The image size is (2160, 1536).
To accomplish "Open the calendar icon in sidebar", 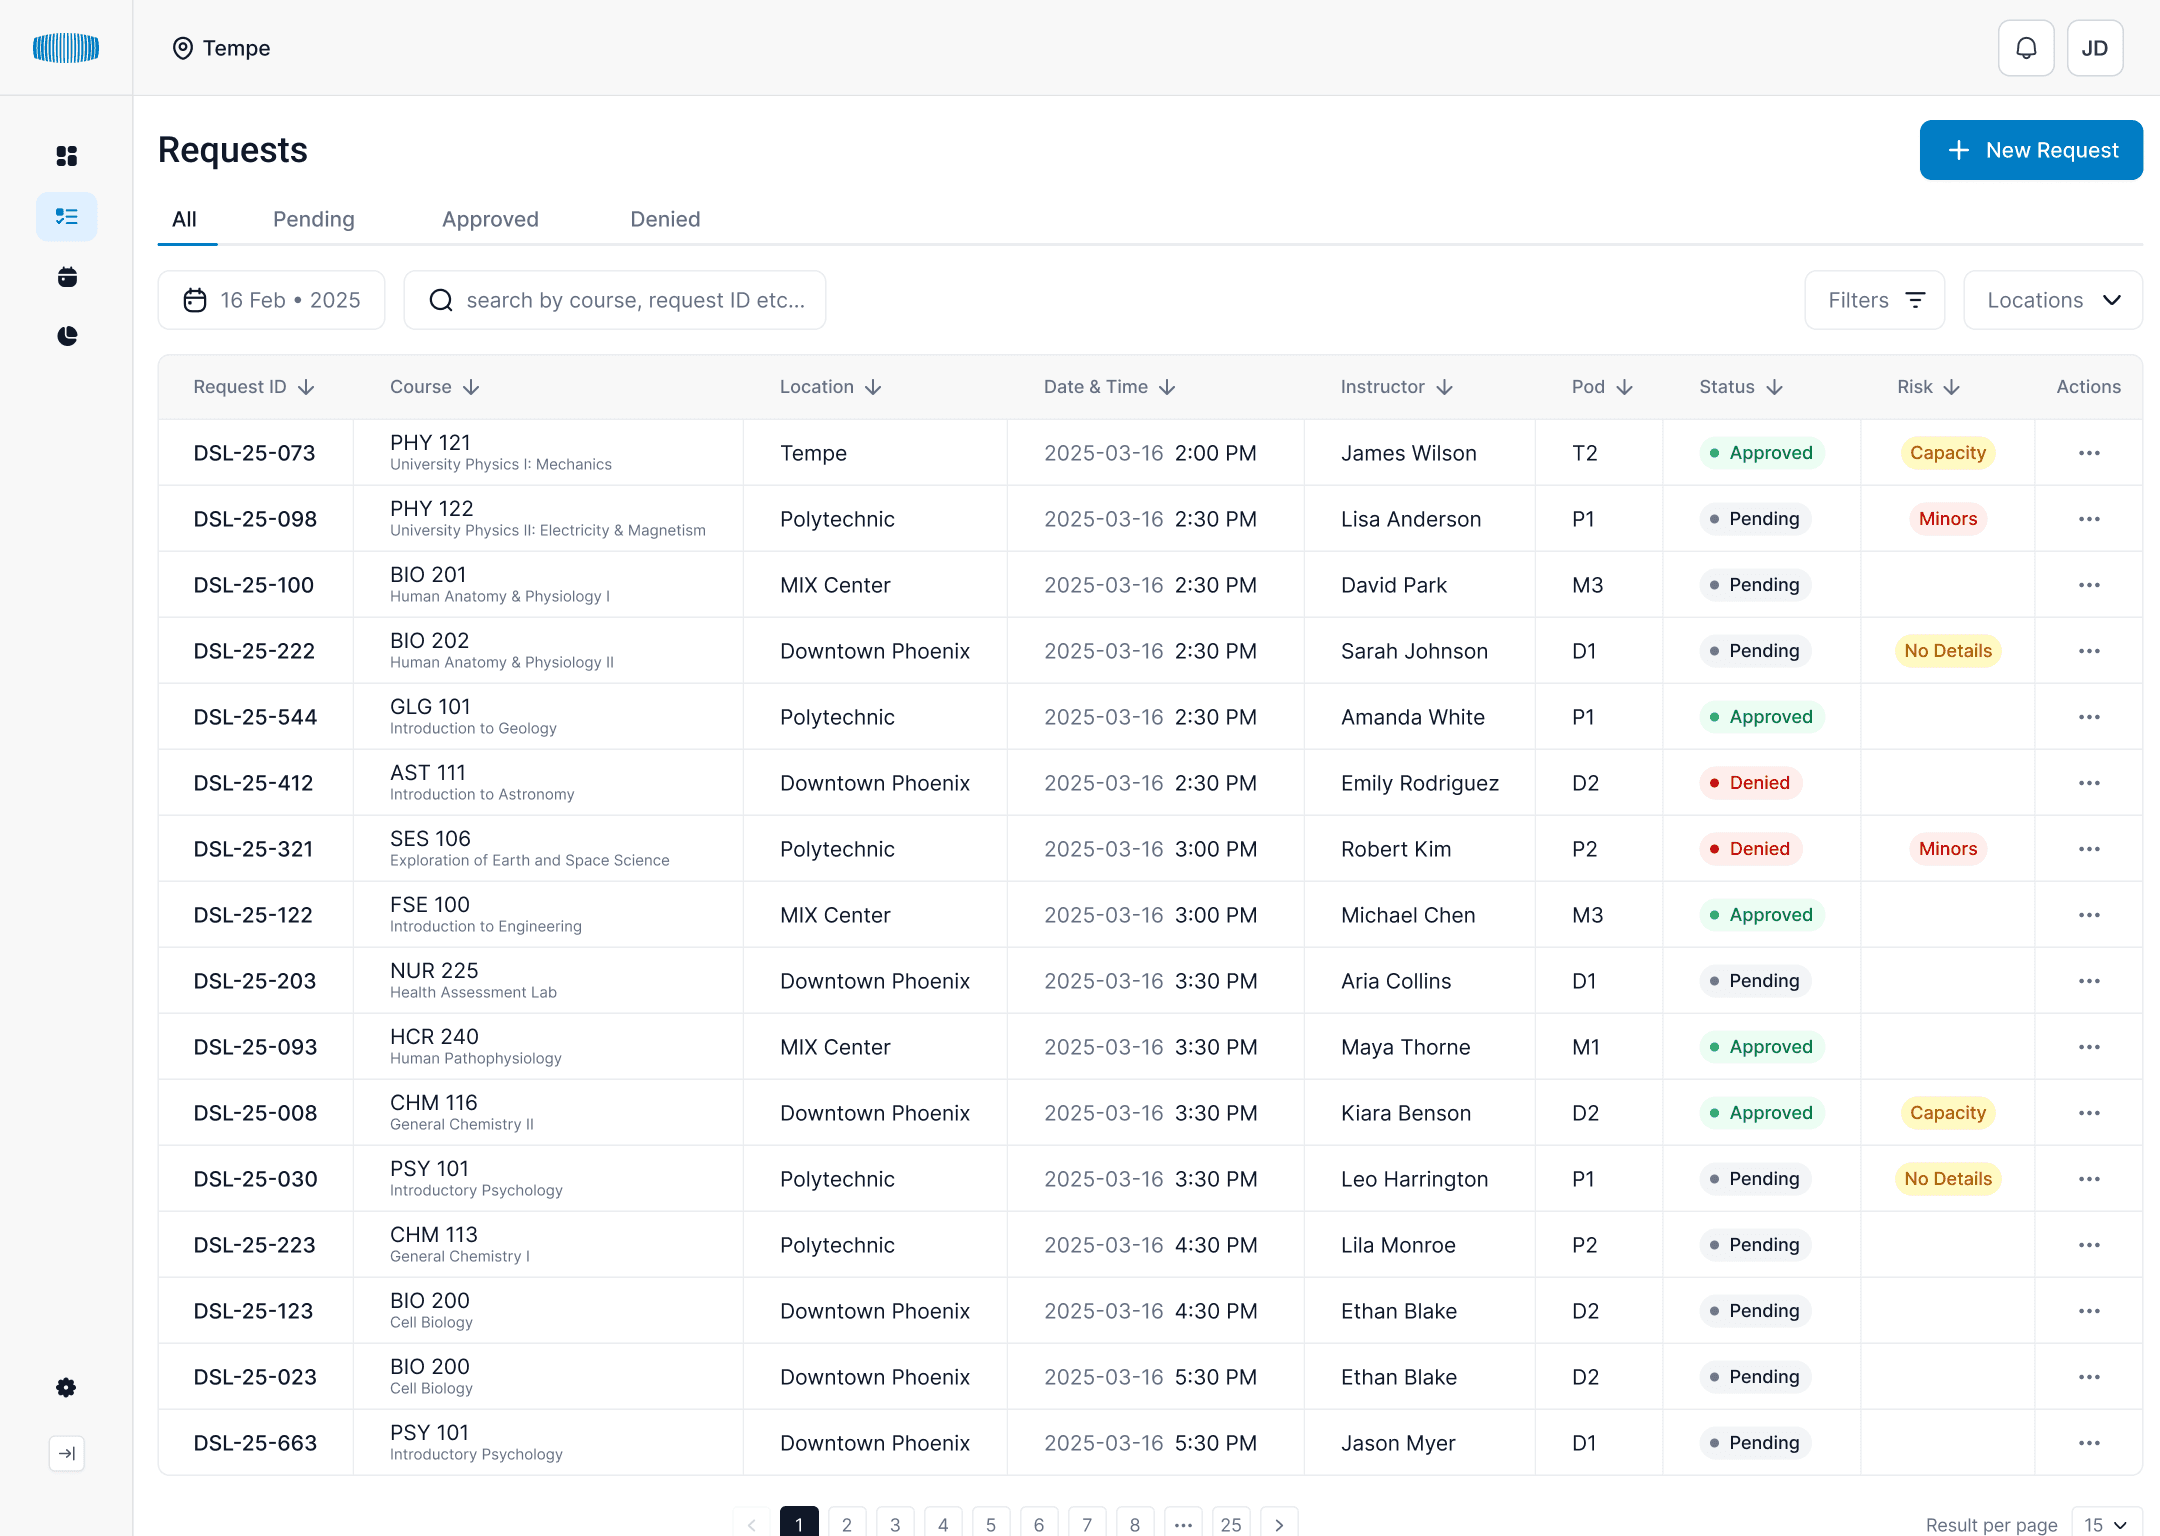I will (66, 277).
